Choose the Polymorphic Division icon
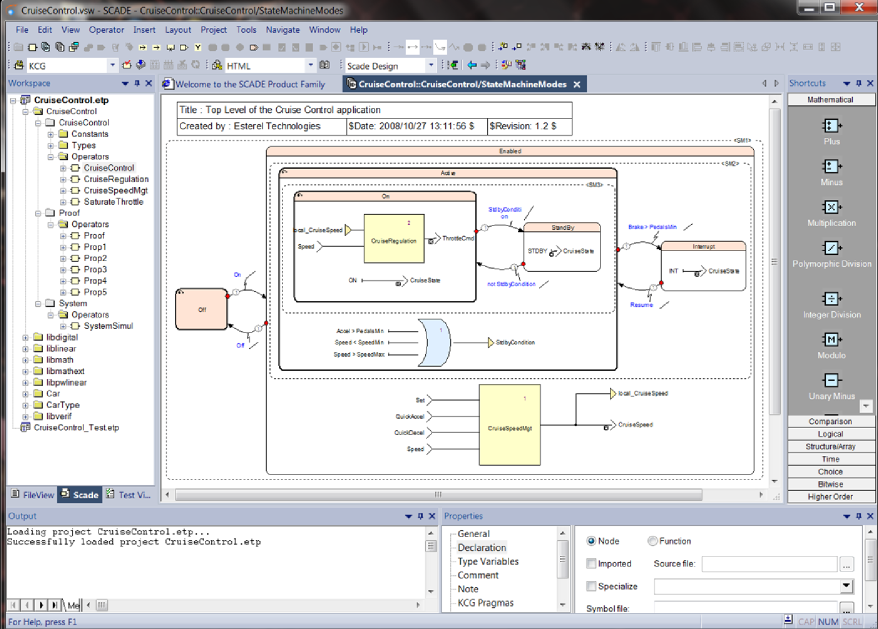Image resolution: width=878 pixels, height=629 pixels. click(831, 248)
